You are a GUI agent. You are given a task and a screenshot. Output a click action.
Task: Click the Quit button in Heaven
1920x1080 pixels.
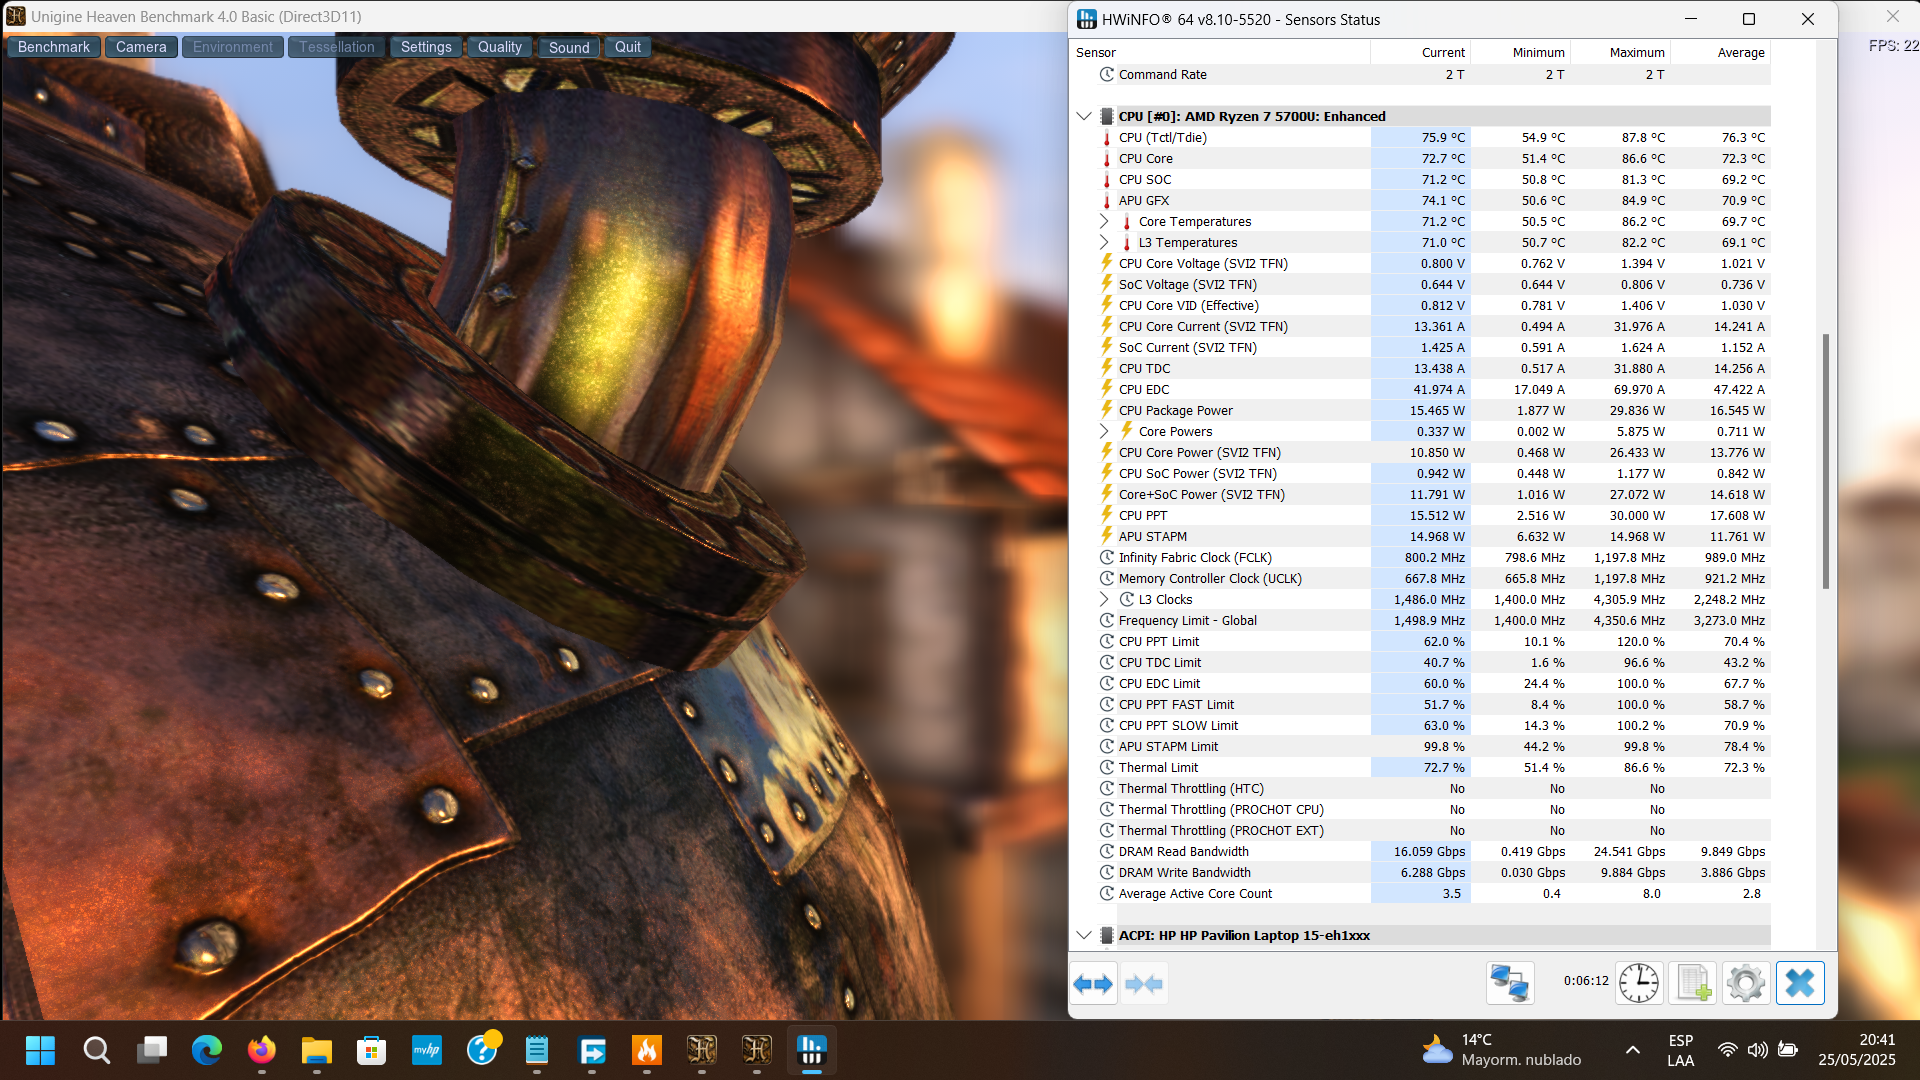point(628,47)
